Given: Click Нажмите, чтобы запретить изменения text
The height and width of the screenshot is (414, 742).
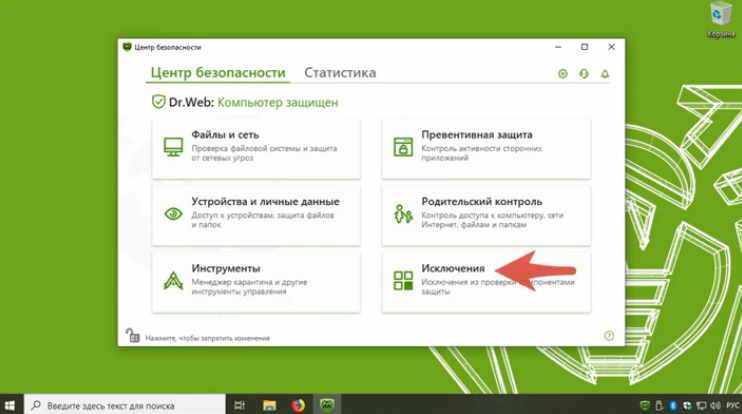Looking at the screenshot, I should coord(207,338).
